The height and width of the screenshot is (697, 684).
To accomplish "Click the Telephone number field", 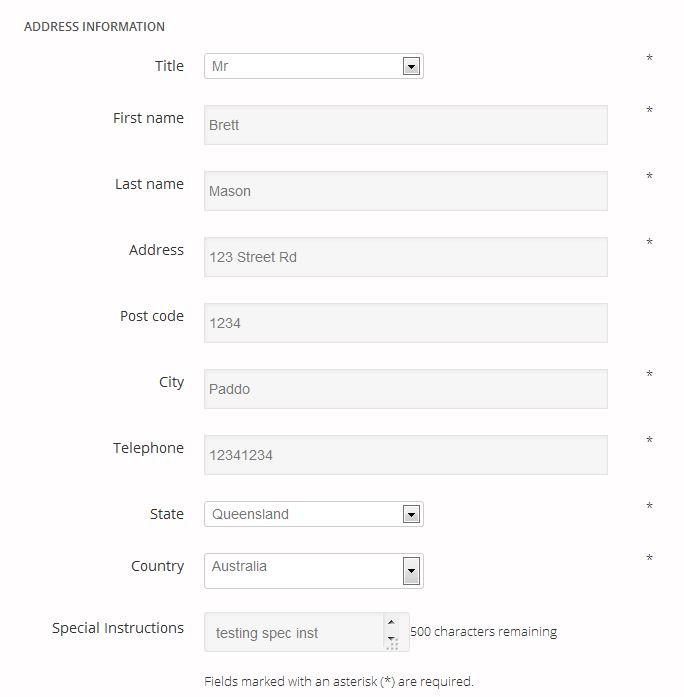I will click(x=405, y=455).
